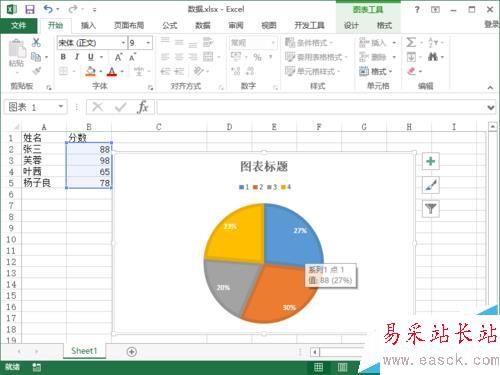Image resolution: width=500 pixels, height=375 pixels.
Task: Open the borders dropdown arrow
Action: click(74, 71)
